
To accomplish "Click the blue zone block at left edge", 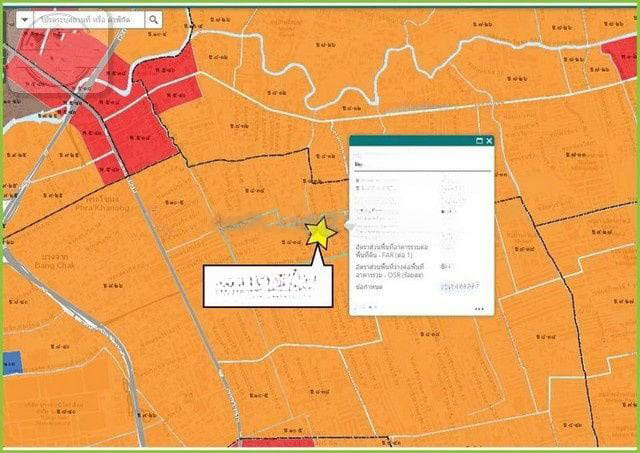I will point(11,361).
